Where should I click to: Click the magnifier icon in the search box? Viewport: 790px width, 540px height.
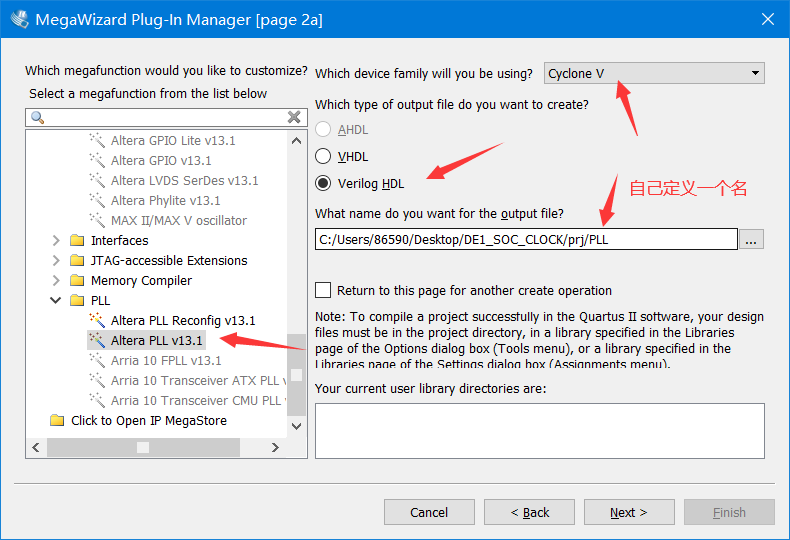[x=38, y=117]
